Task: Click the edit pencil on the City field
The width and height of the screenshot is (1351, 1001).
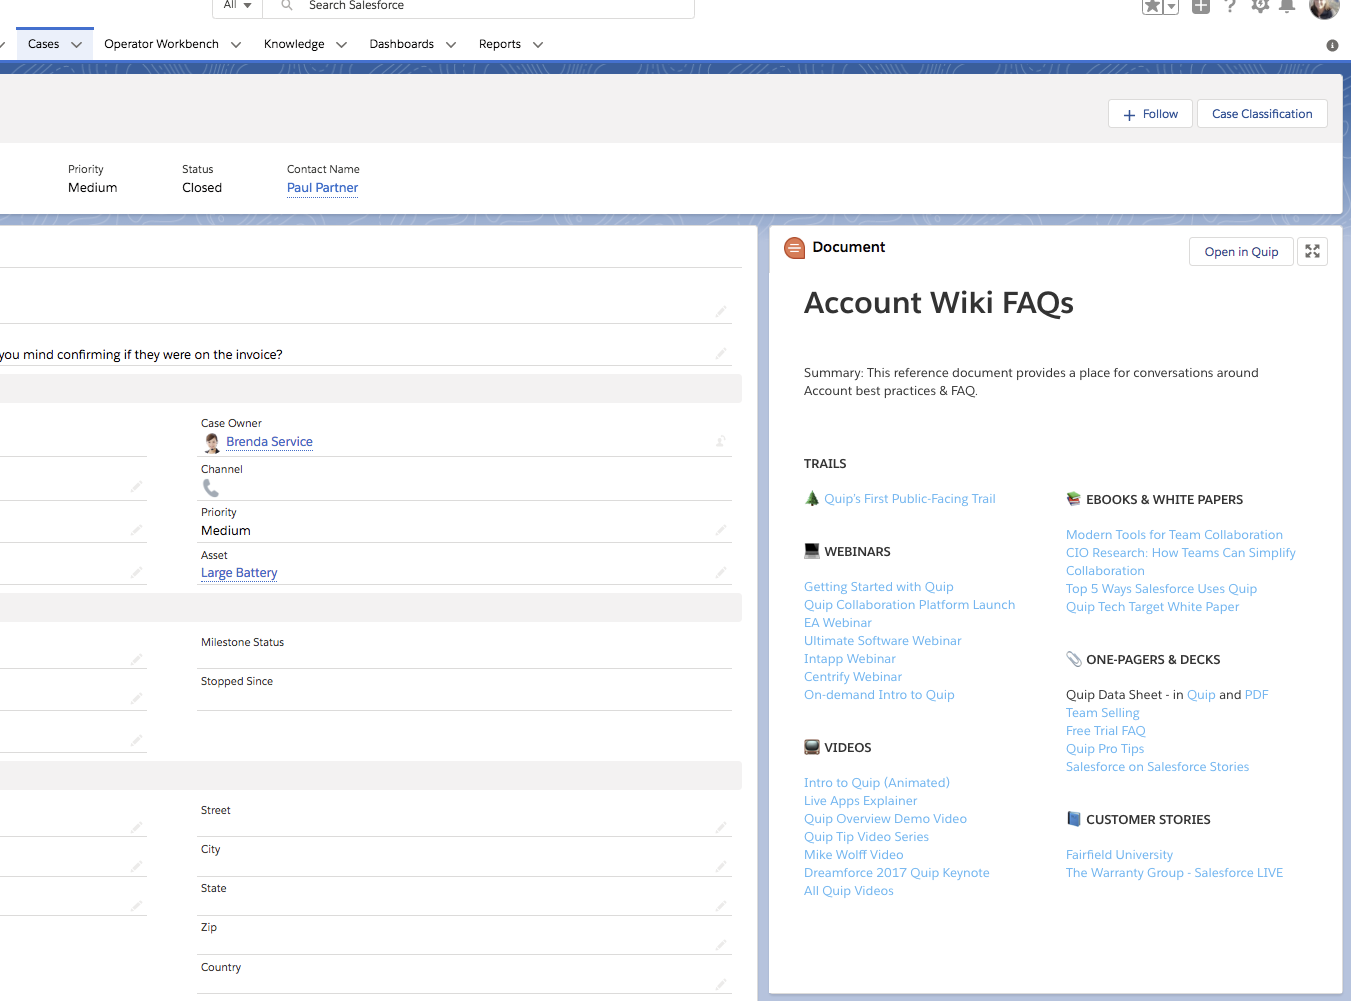Action: click(x=721, y=866)
